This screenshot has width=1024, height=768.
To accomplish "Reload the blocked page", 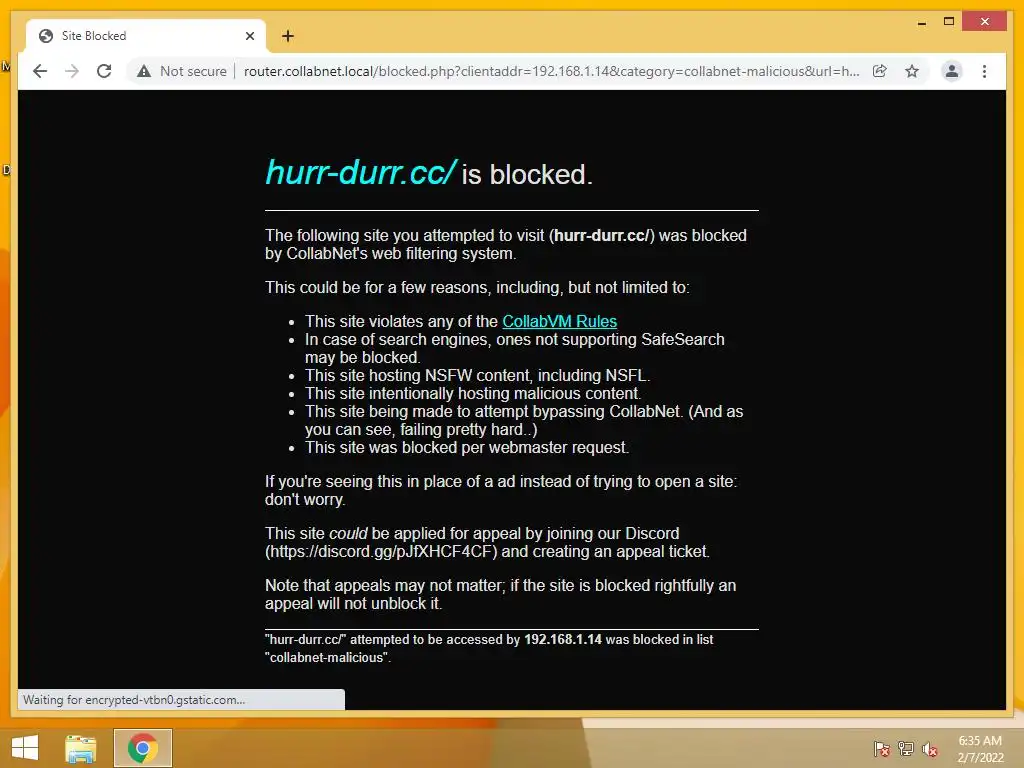I will [104, 71].
